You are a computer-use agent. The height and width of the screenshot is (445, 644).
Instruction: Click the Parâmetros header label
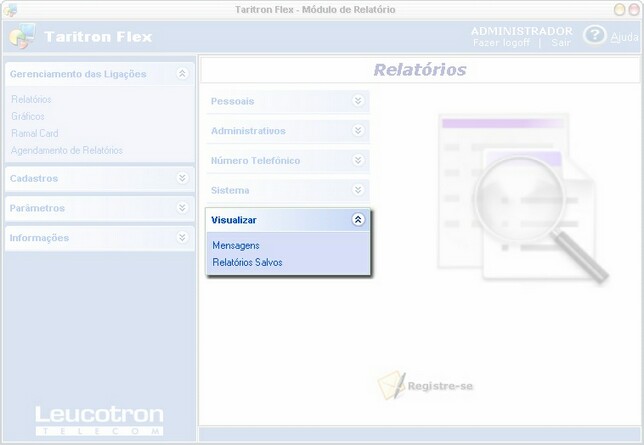pyautogui.click(x=37, y=208)
